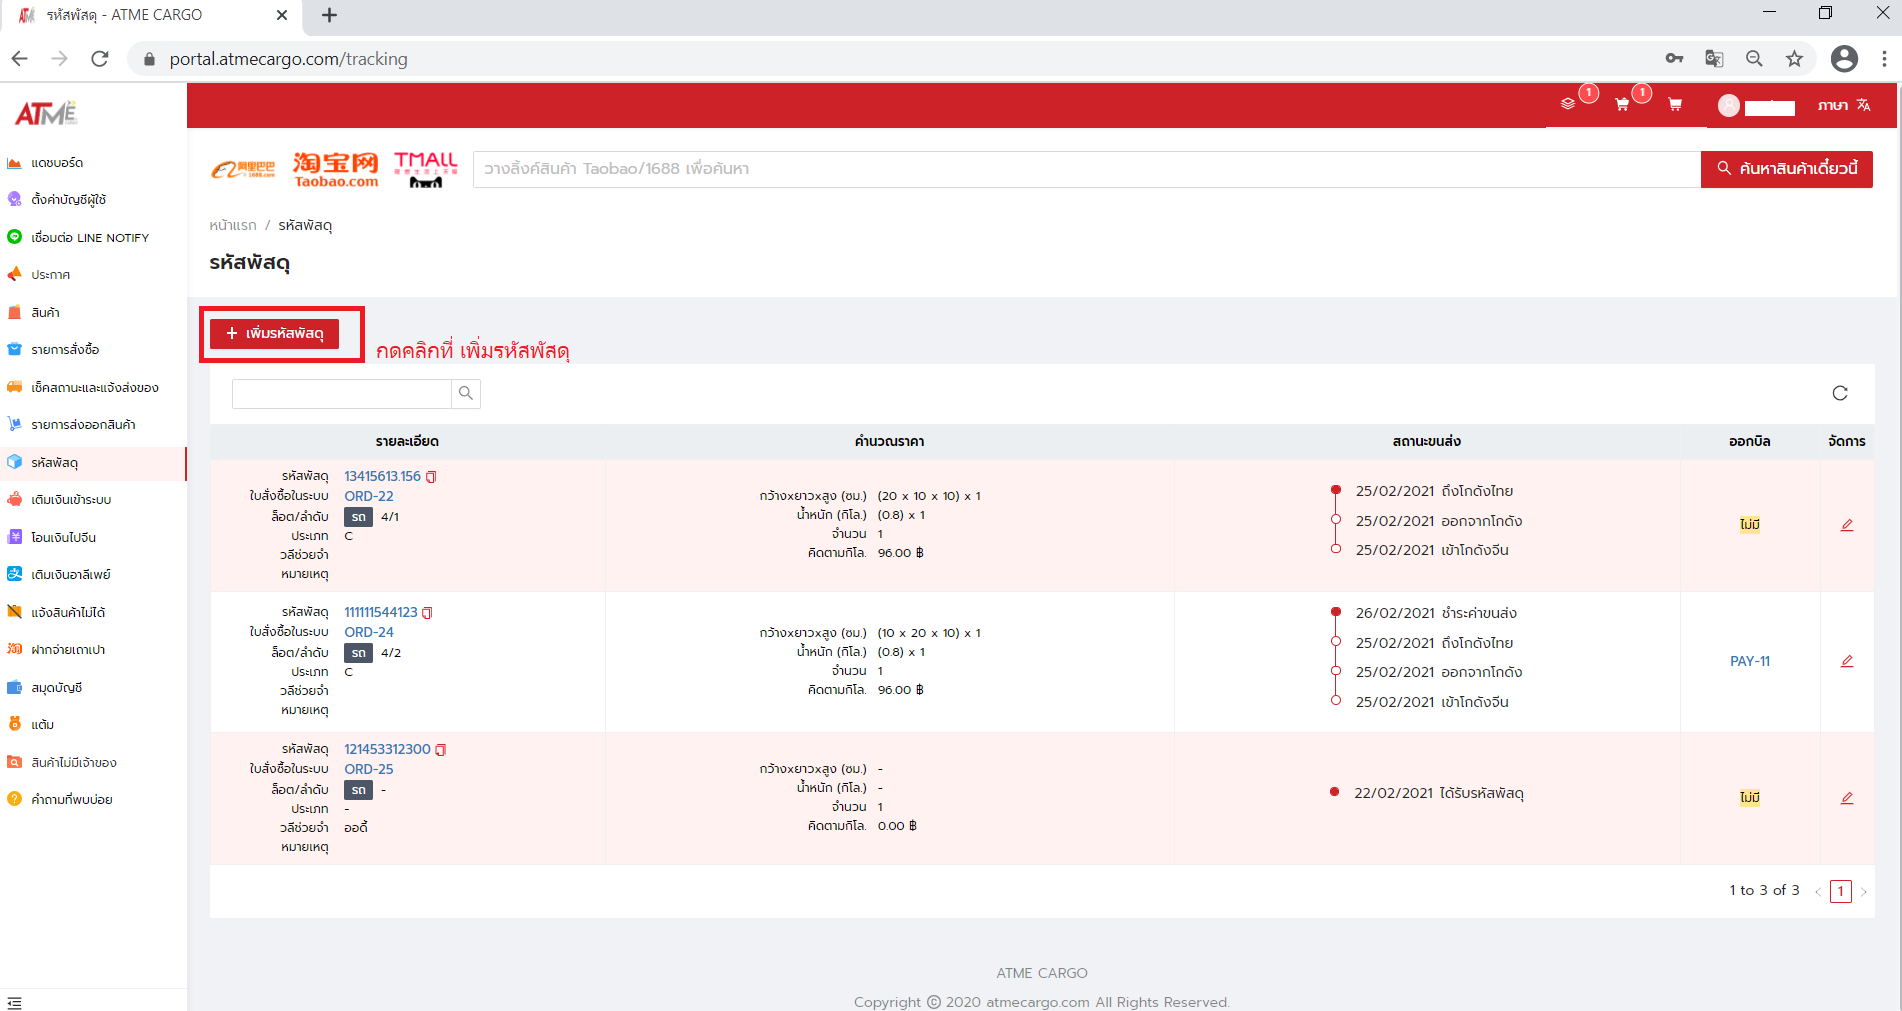Go to next page of results
1902x1011 pixels.
1864,891
